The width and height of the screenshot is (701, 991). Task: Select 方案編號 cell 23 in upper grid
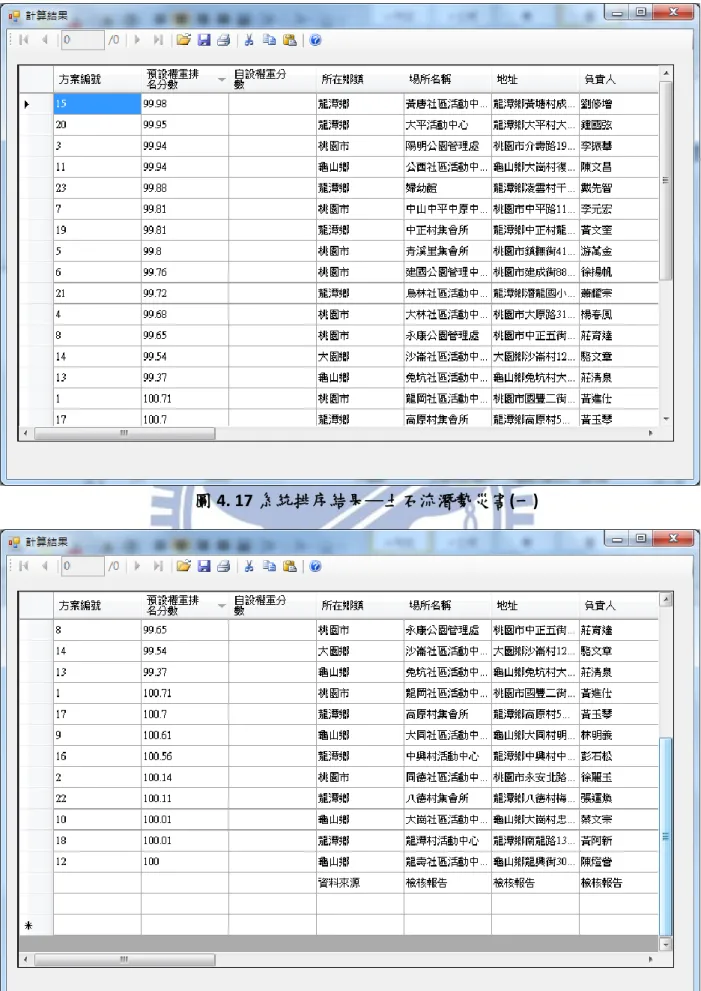tap(97, 188)
